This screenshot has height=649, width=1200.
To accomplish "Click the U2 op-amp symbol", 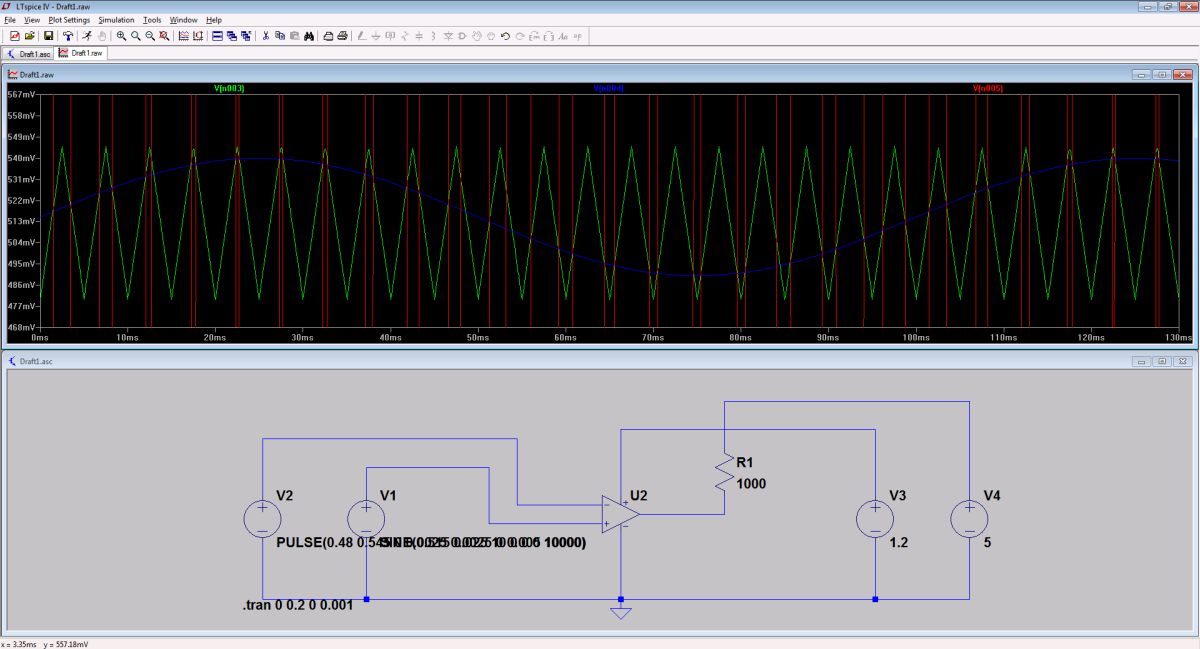I will (x=620, y=512).
